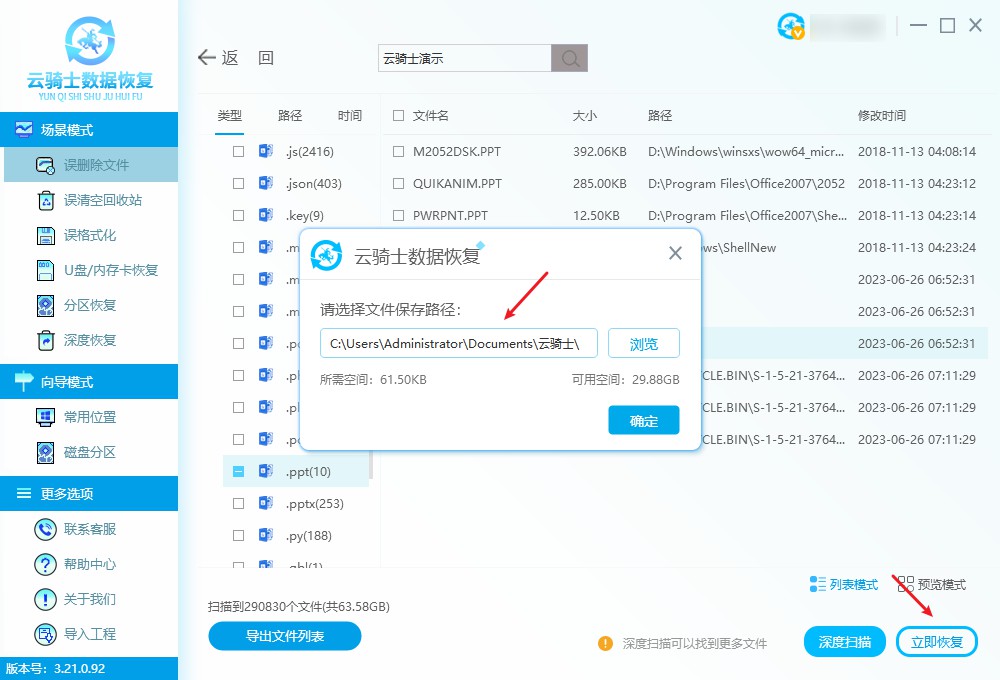
Task: Switch to the 路径 tab
Action: [x=289, y=115]
